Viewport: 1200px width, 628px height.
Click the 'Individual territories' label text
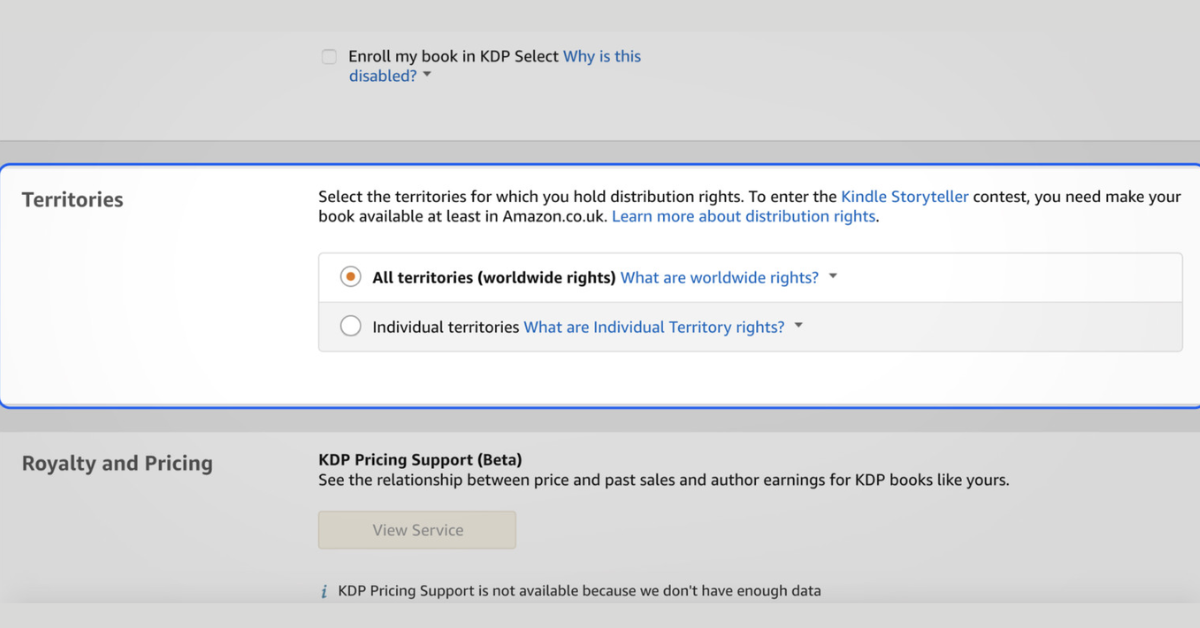click(x=446, y=327)
